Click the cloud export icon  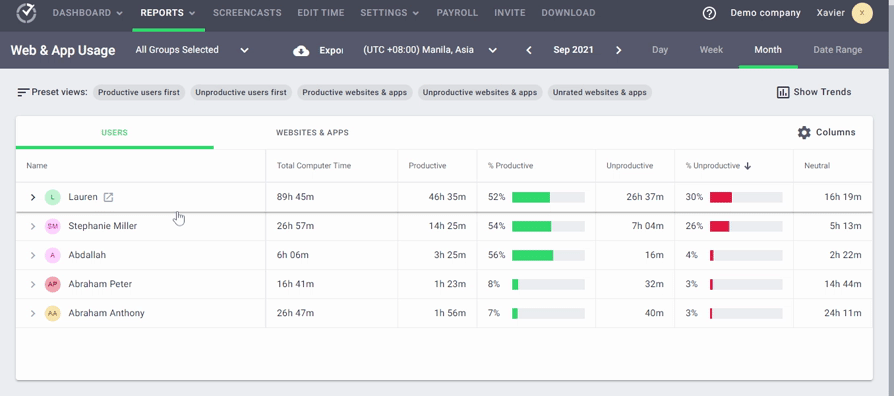coord(301,50)
